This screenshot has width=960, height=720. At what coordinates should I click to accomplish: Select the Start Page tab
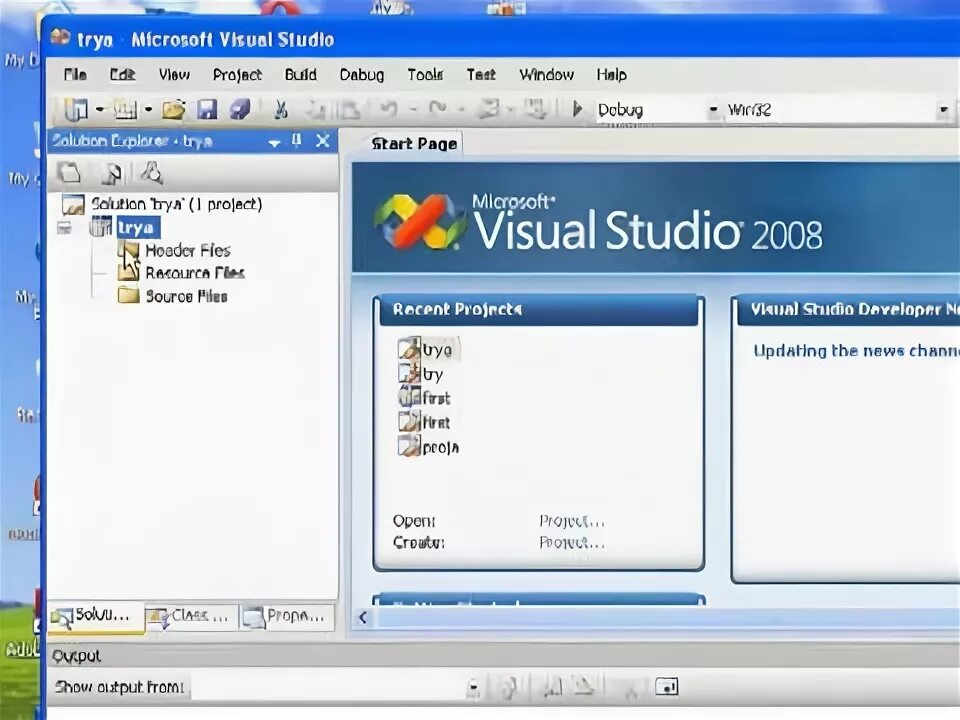point(414,144)
